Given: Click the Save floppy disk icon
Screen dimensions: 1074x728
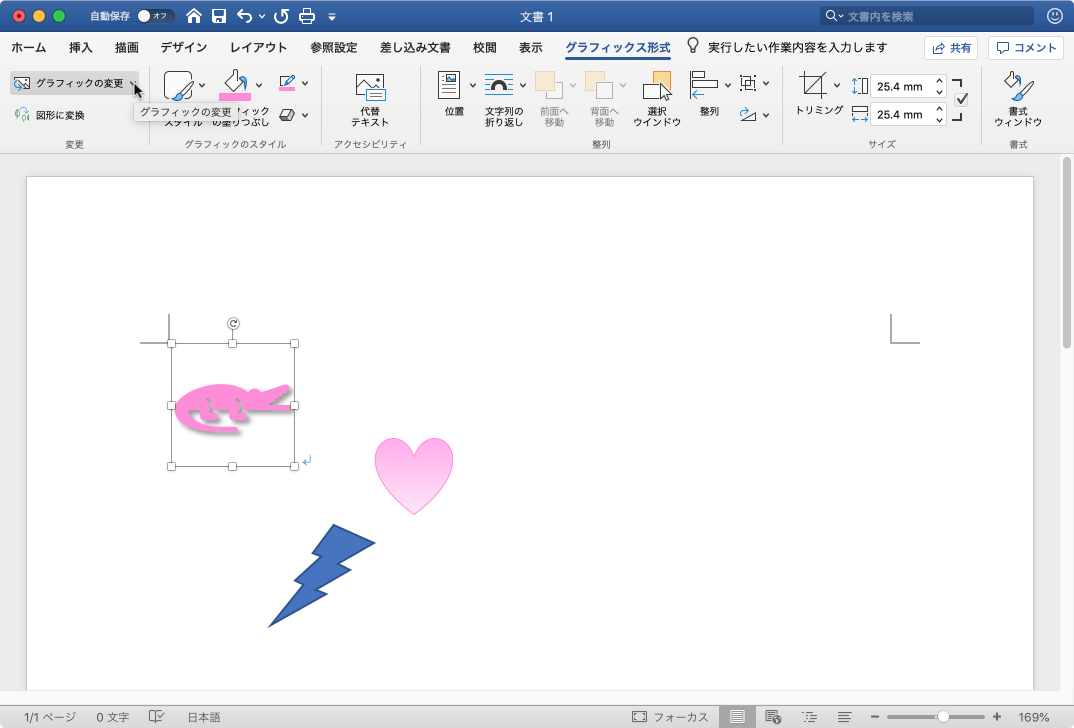Looking at the screenshot, I should pyautogui.click(x=219, y=16).
